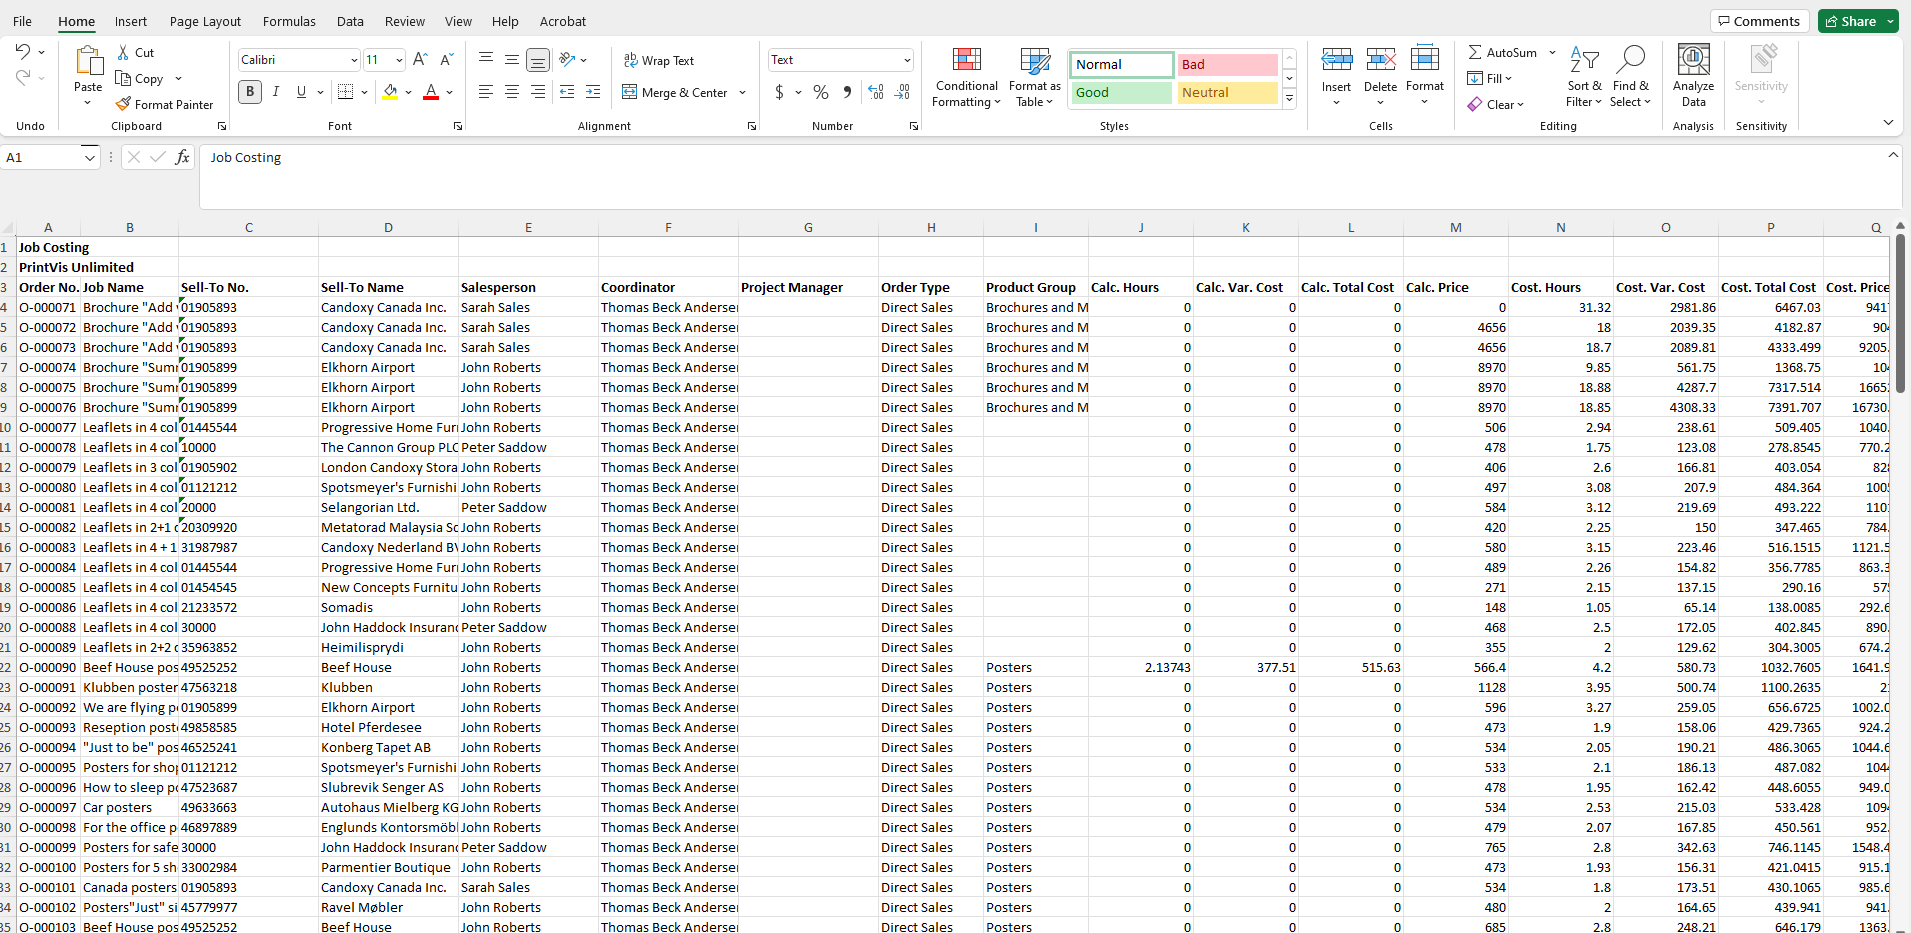1911x933 pixels.
Task: Open the Formulas ribbon tab
Action: pos(289,21)
